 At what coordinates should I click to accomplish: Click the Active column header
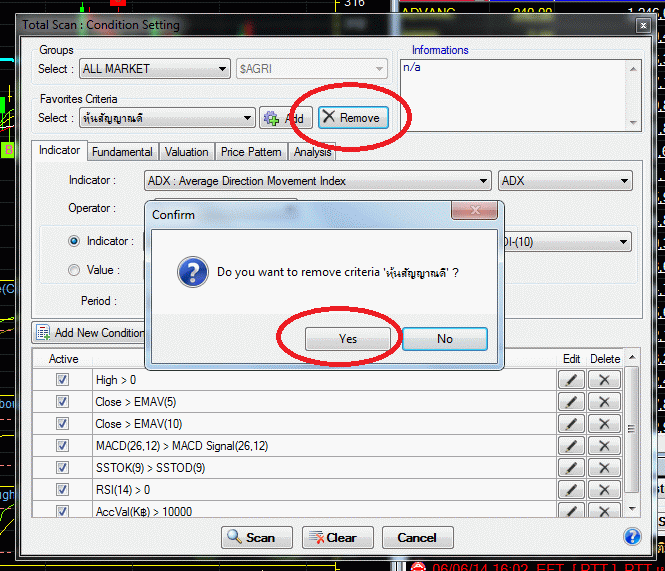64,359
